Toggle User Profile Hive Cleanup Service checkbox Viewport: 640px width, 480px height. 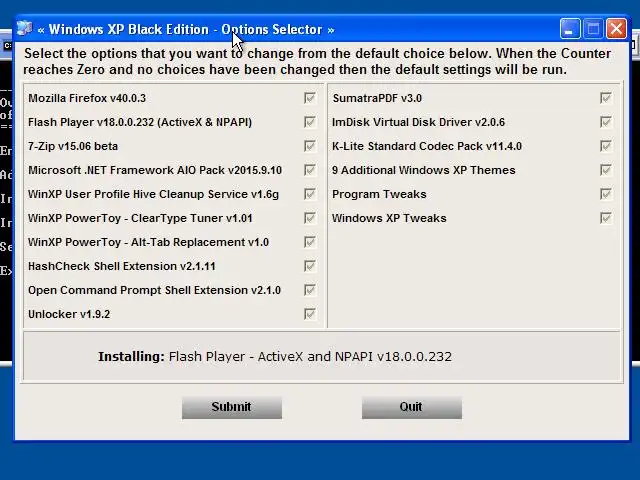tap(310, 194)
